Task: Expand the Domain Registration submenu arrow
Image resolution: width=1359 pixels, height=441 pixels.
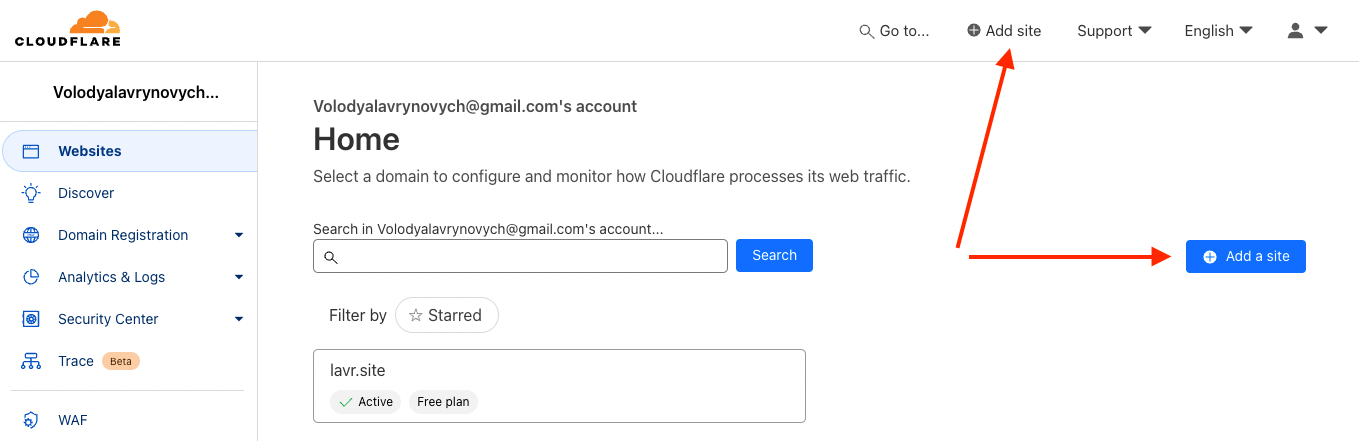Action: tap(239, 235)
